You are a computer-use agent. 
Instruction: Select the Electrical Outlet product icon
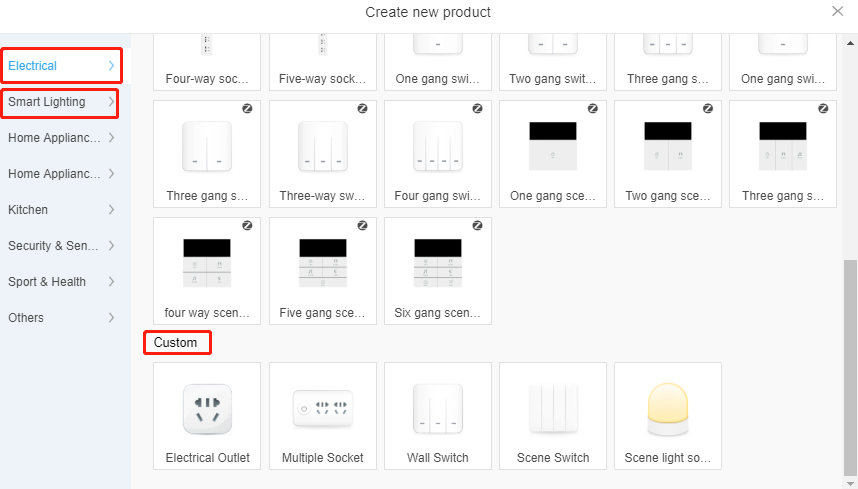tap(207, 409)
